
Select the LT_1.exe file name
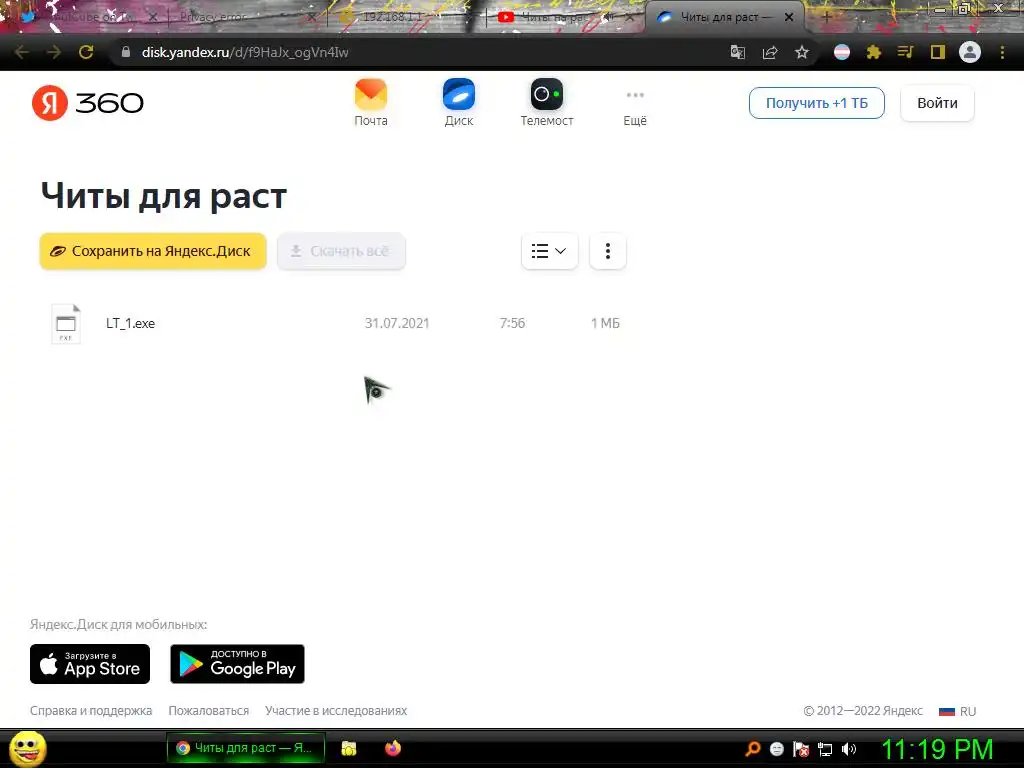[x=131, y=323]
